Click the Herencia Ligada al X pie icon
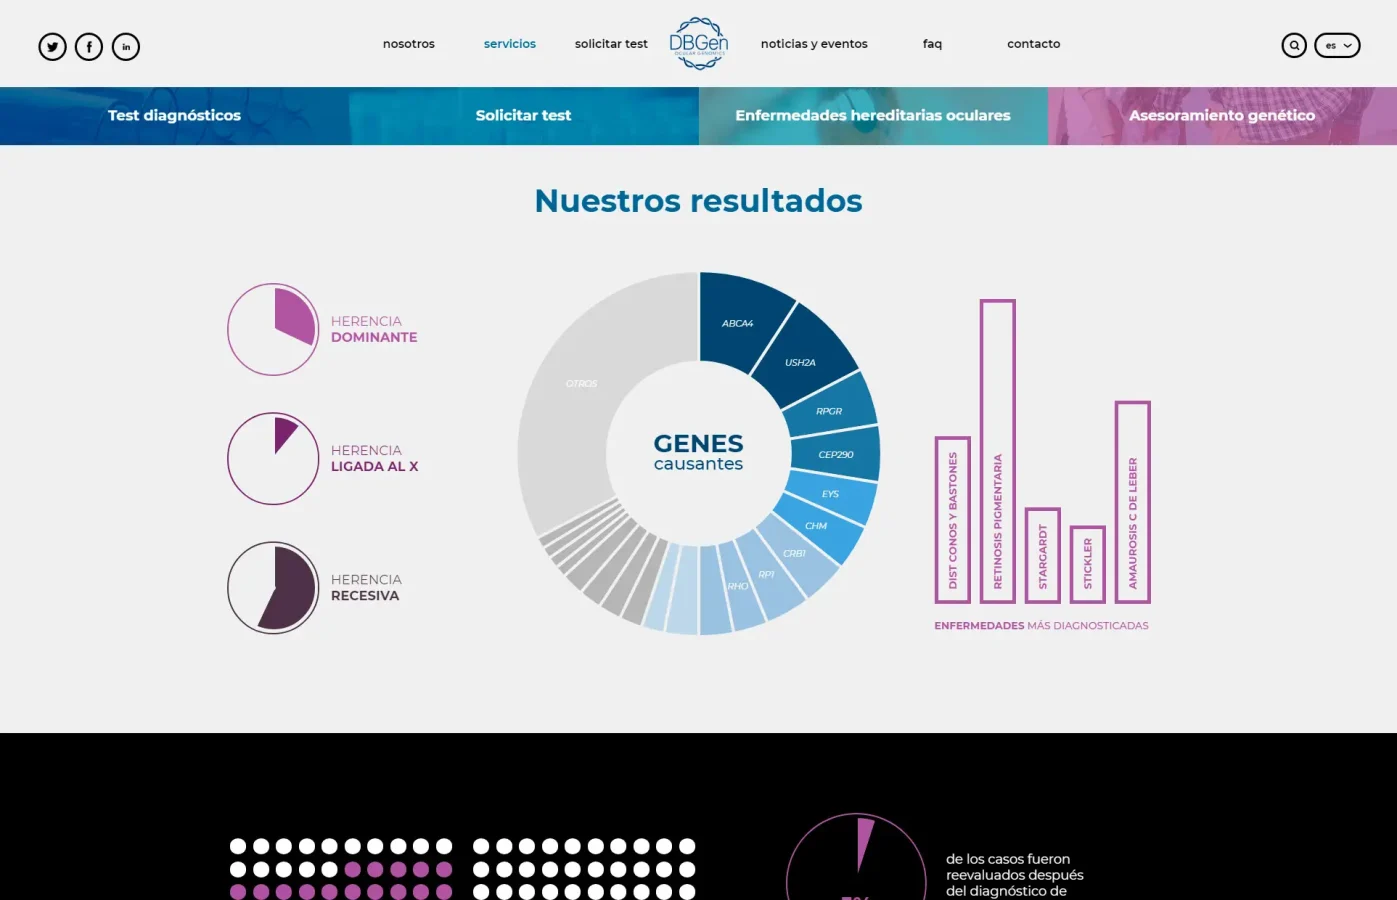Screen dimensions: 1397x900 pos(273,459)
